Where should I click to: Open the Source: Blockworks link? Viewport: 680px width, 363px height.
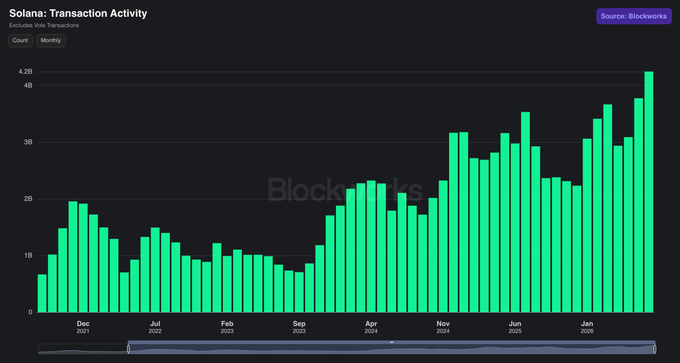tap(634, 16)
